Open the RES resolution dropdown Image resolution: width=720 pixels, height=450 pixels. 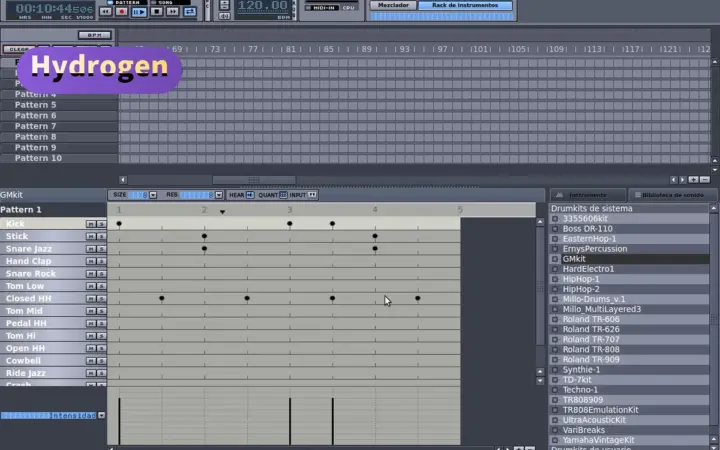coord(219,195)
